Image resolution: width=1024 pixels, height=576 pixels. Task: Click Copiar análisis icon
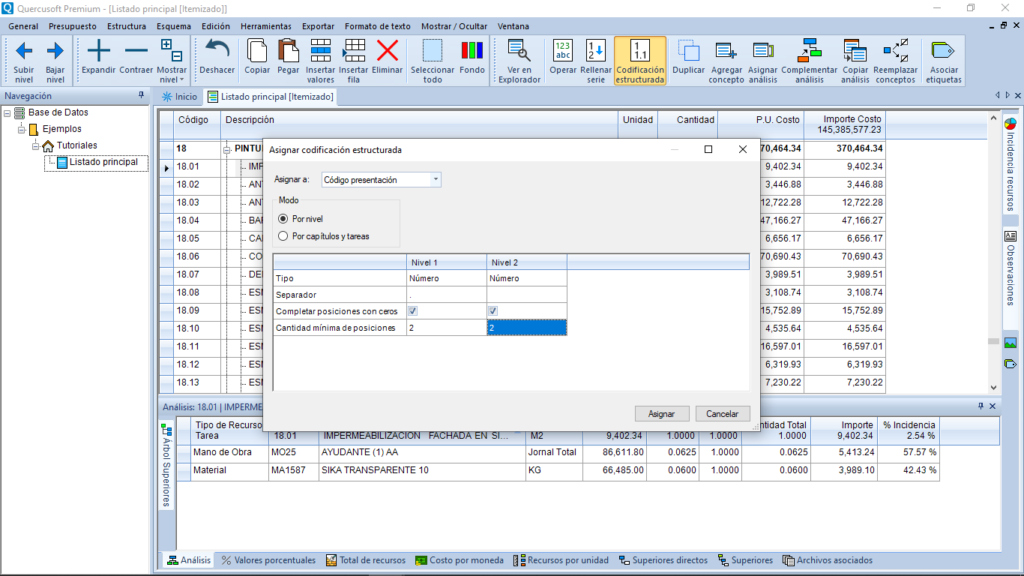855,50
